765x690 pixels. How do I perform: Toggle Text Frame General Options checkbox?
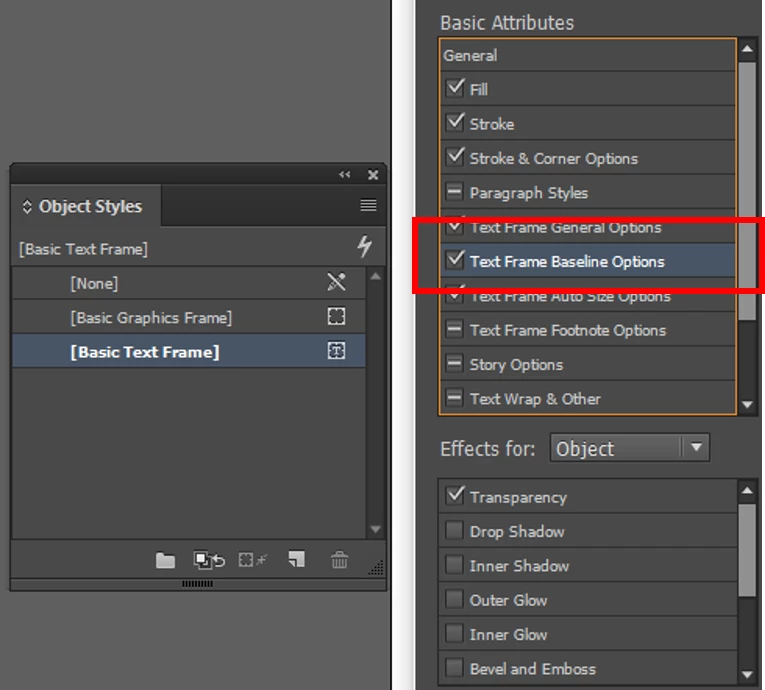455,226
